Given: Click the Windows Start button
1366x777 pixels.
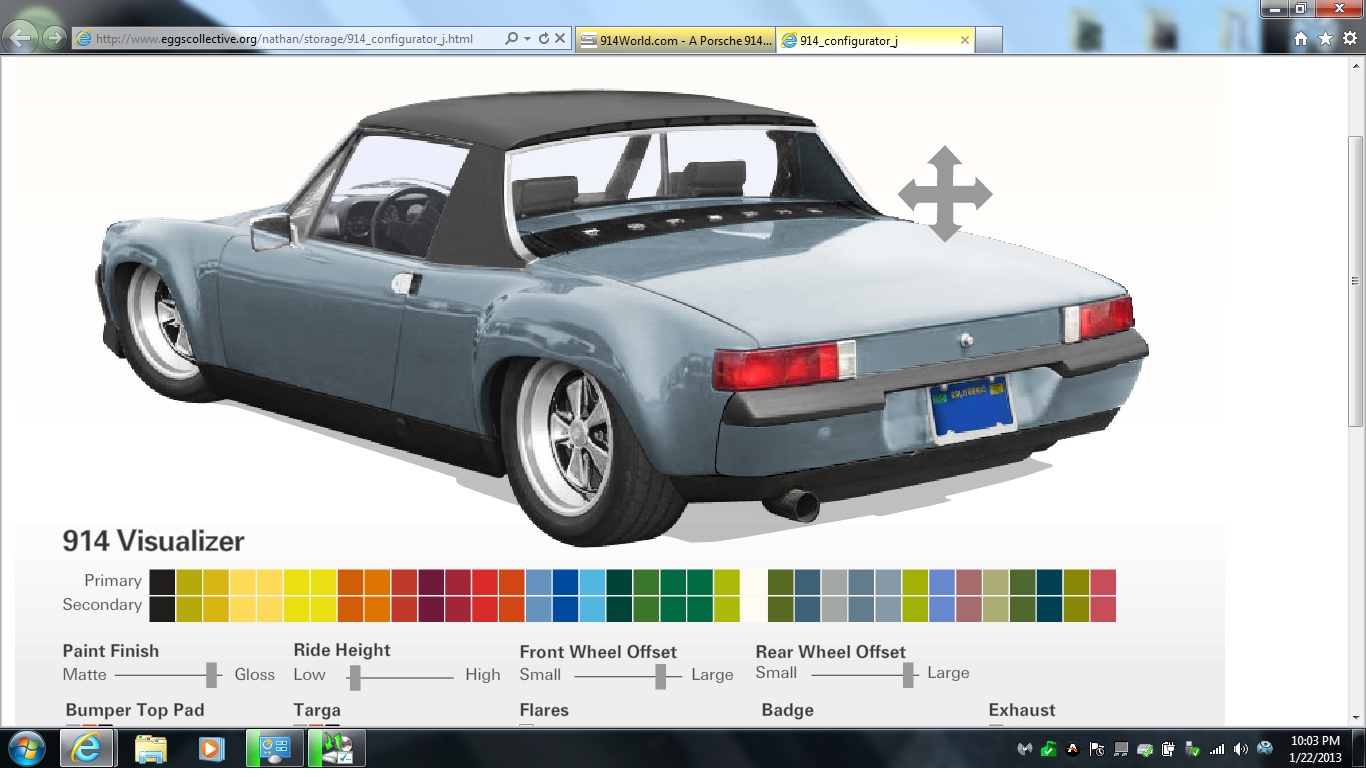Looking at the screenshot, I should [x=26, y=748].
